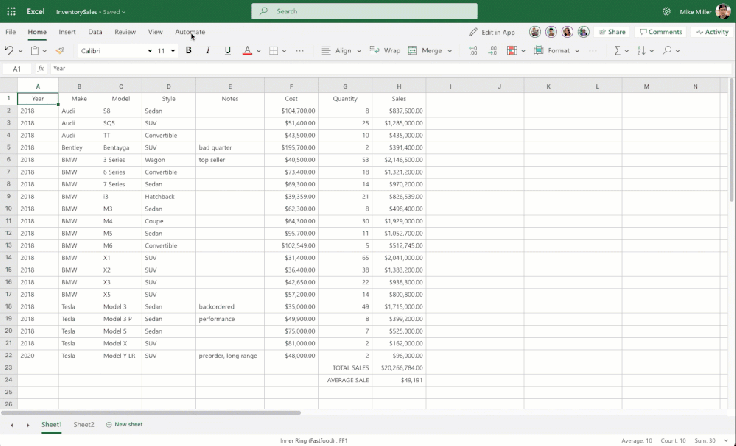Expand the Align dropdown arrow

[x=359, y=51]
